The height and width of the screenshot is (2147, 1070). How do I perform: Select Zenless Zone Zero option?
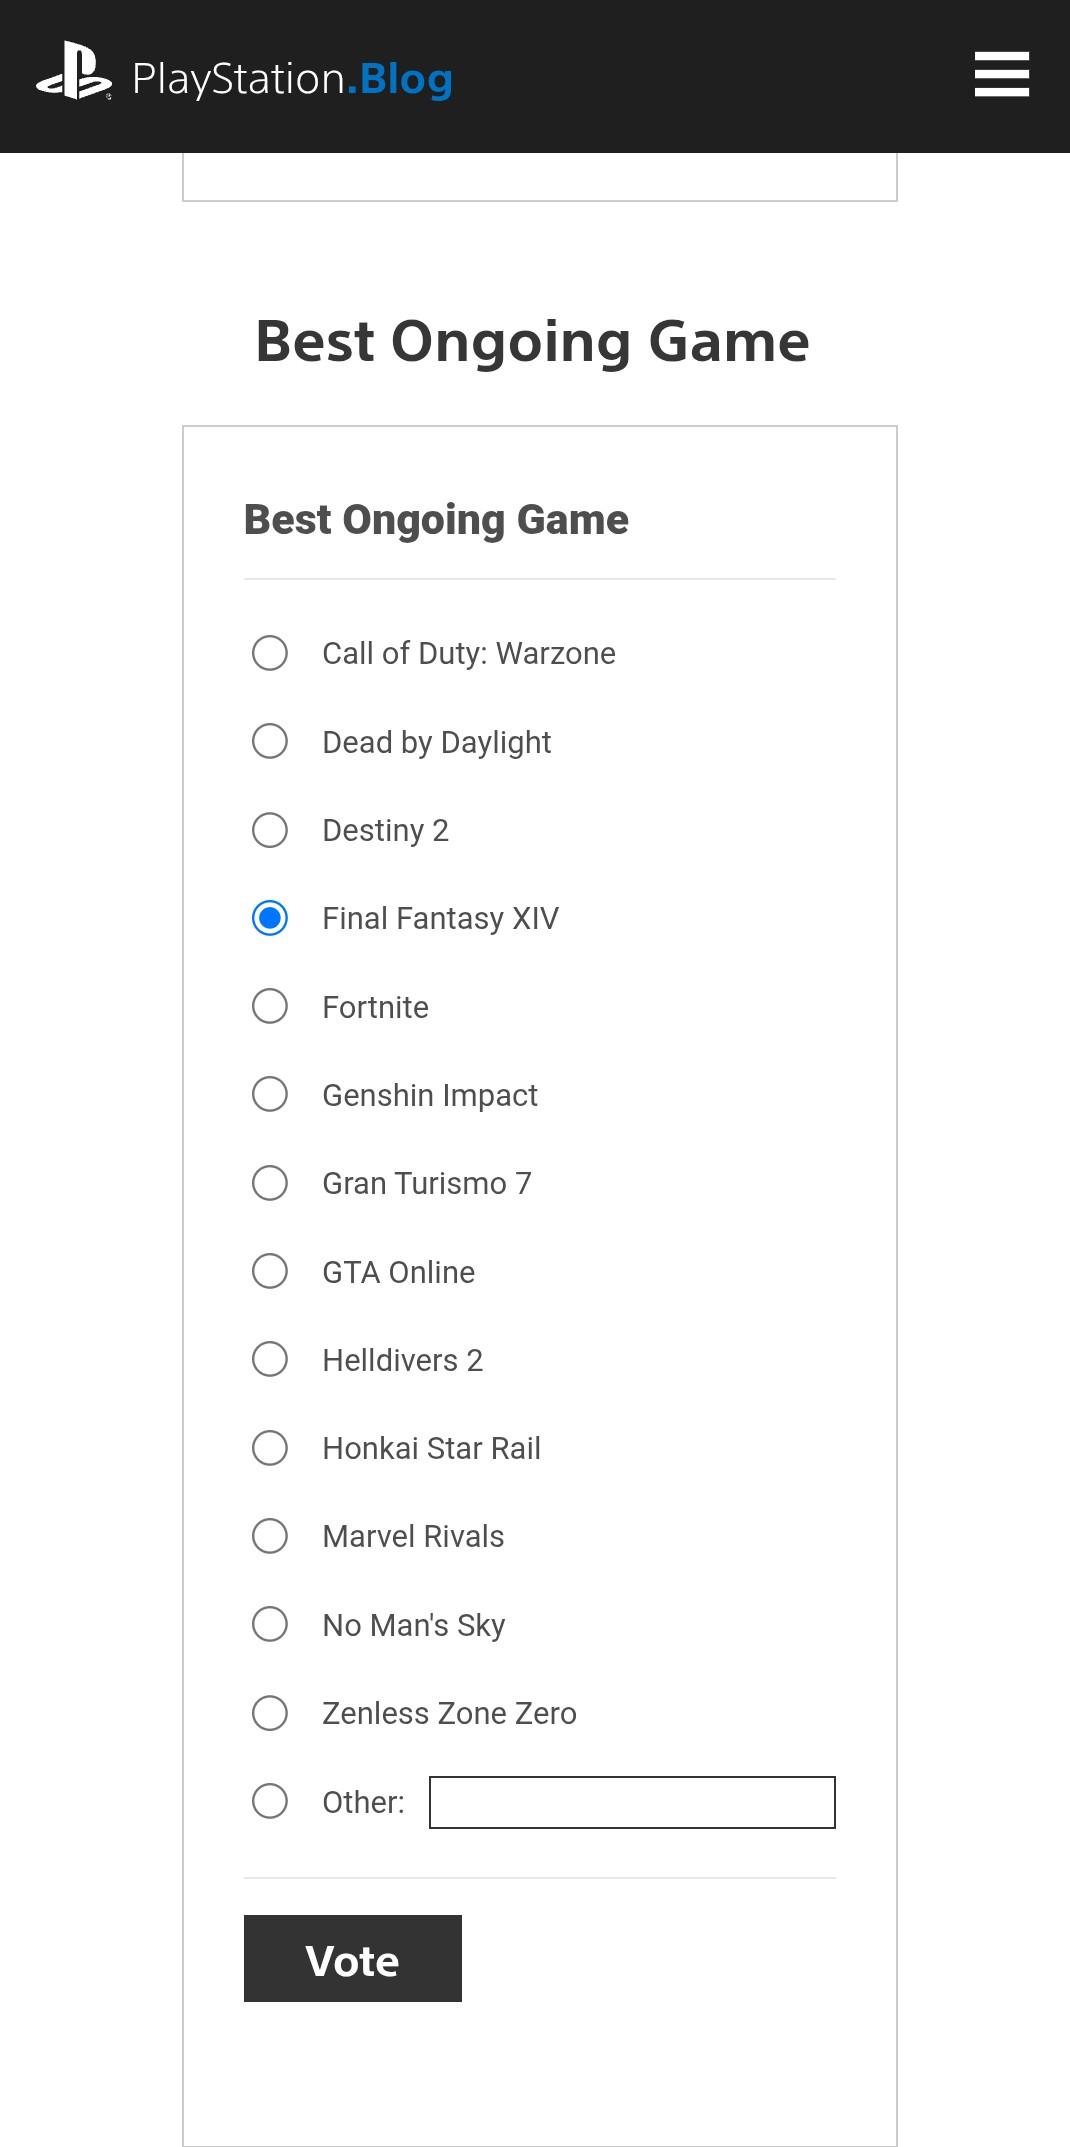point(270,1713)
